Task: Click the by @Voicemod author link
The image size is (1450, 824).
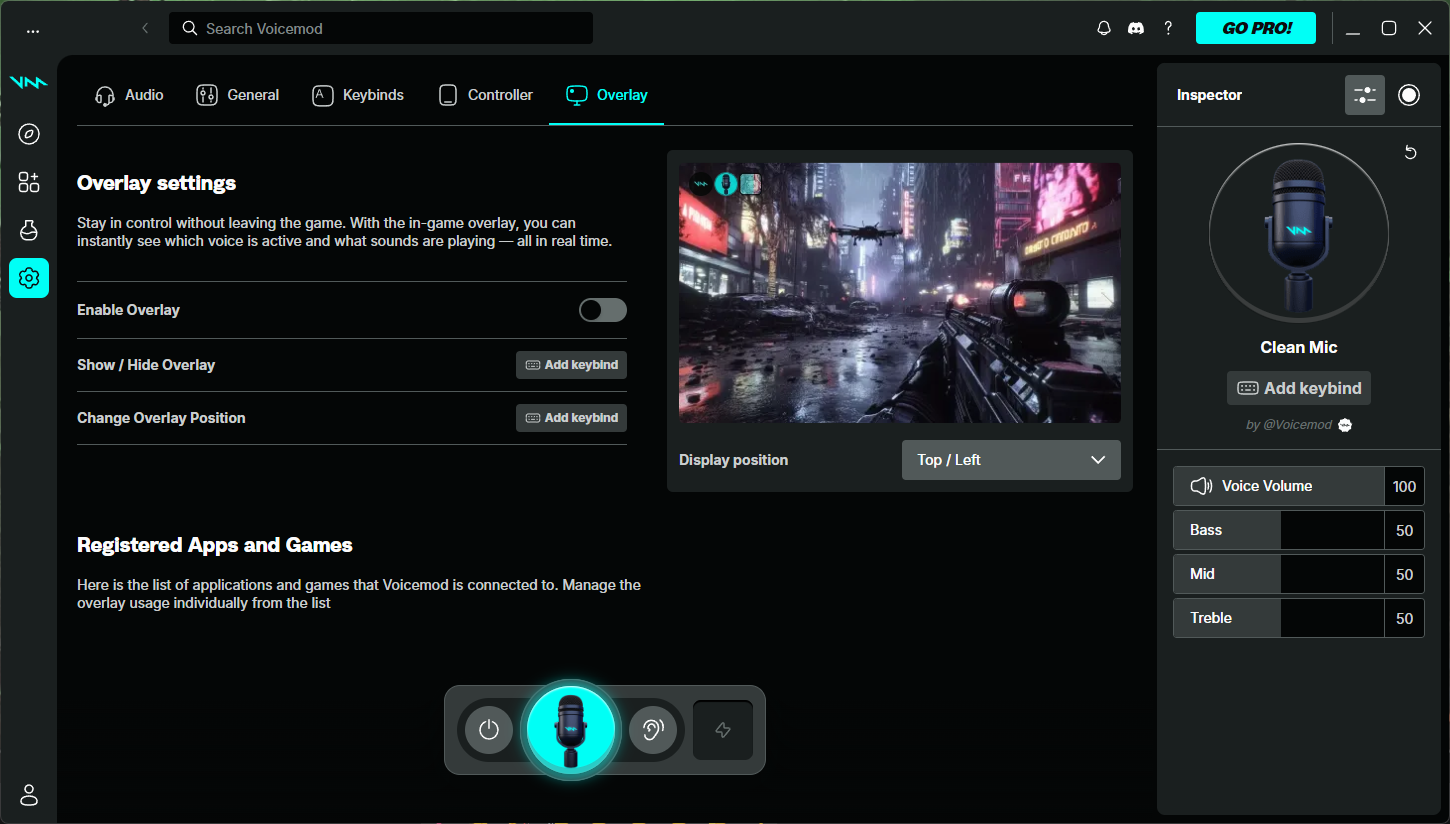Action: [x=1289, y=425]
